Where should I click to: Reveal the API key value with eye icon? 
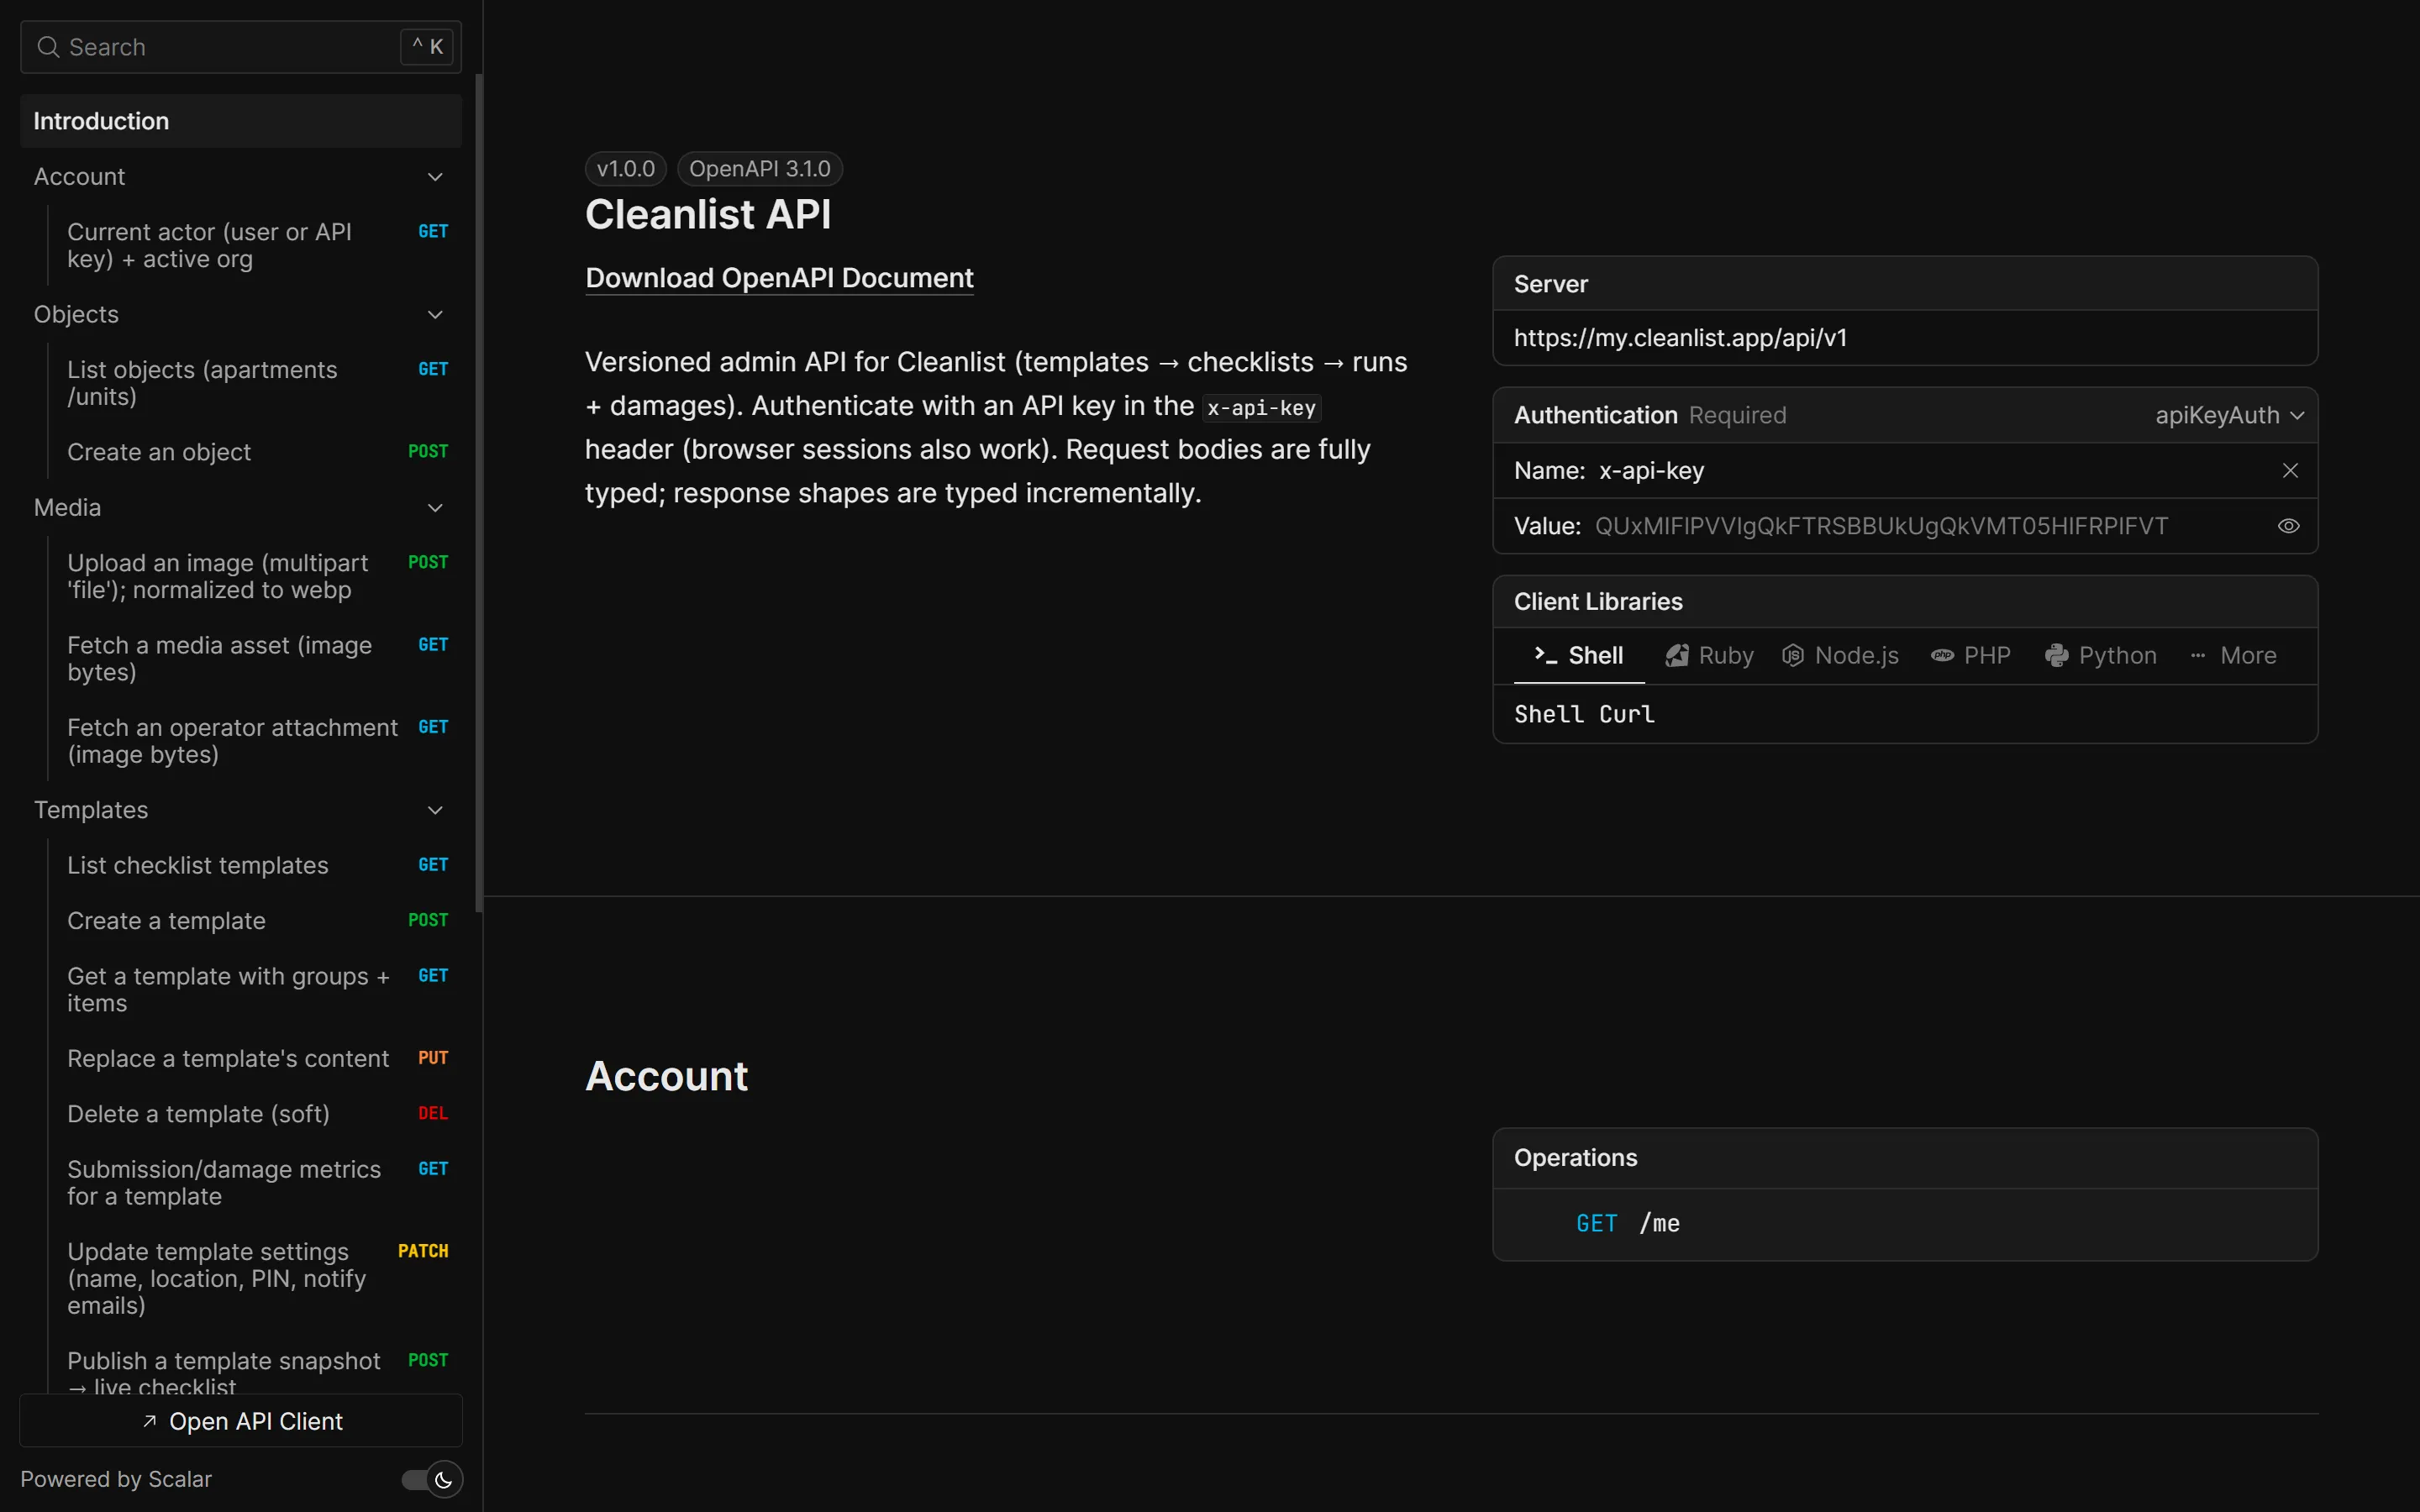tap(2288, 526)
